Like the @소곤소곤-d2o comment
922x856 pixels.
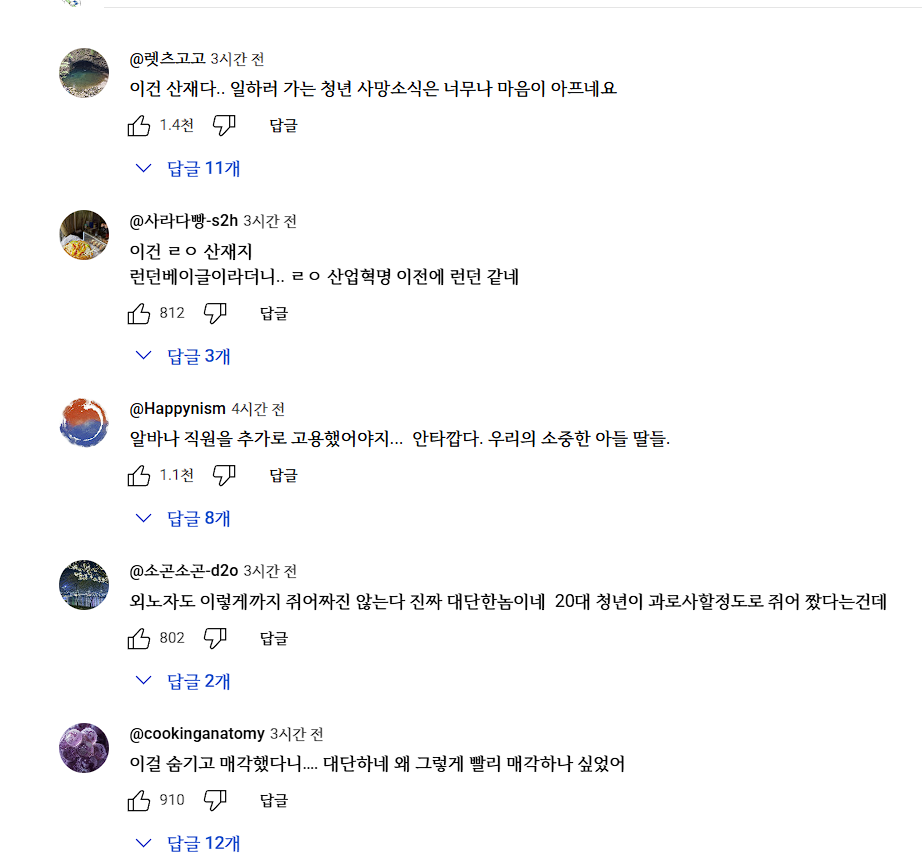pos(139,638)
